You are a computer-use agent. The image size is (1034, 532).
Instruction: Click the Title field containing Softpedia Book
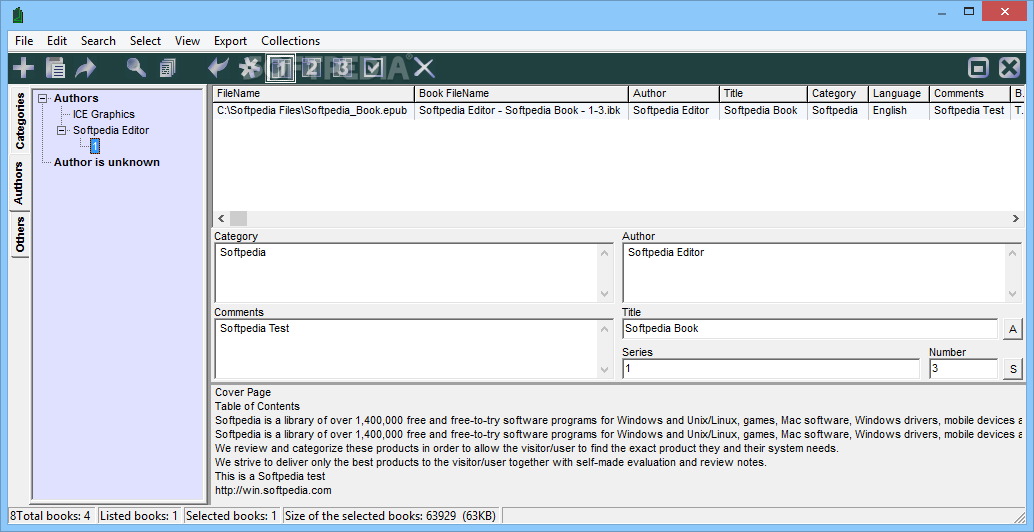point(810,328)
